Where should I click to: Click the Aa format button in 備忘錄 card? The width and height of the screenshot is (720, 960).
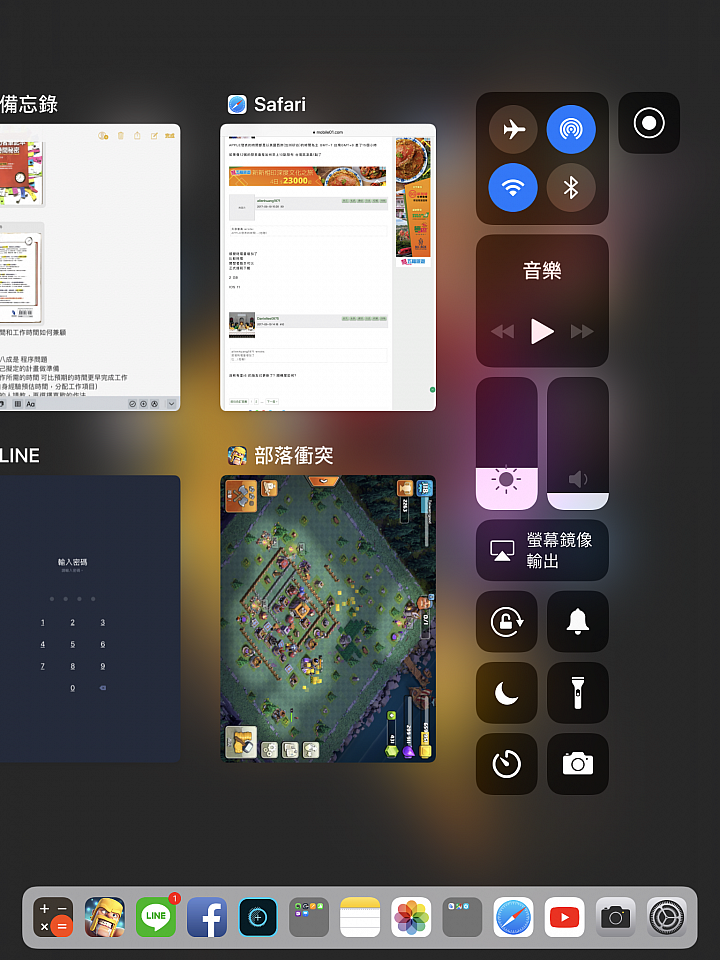tap(30, 404)
